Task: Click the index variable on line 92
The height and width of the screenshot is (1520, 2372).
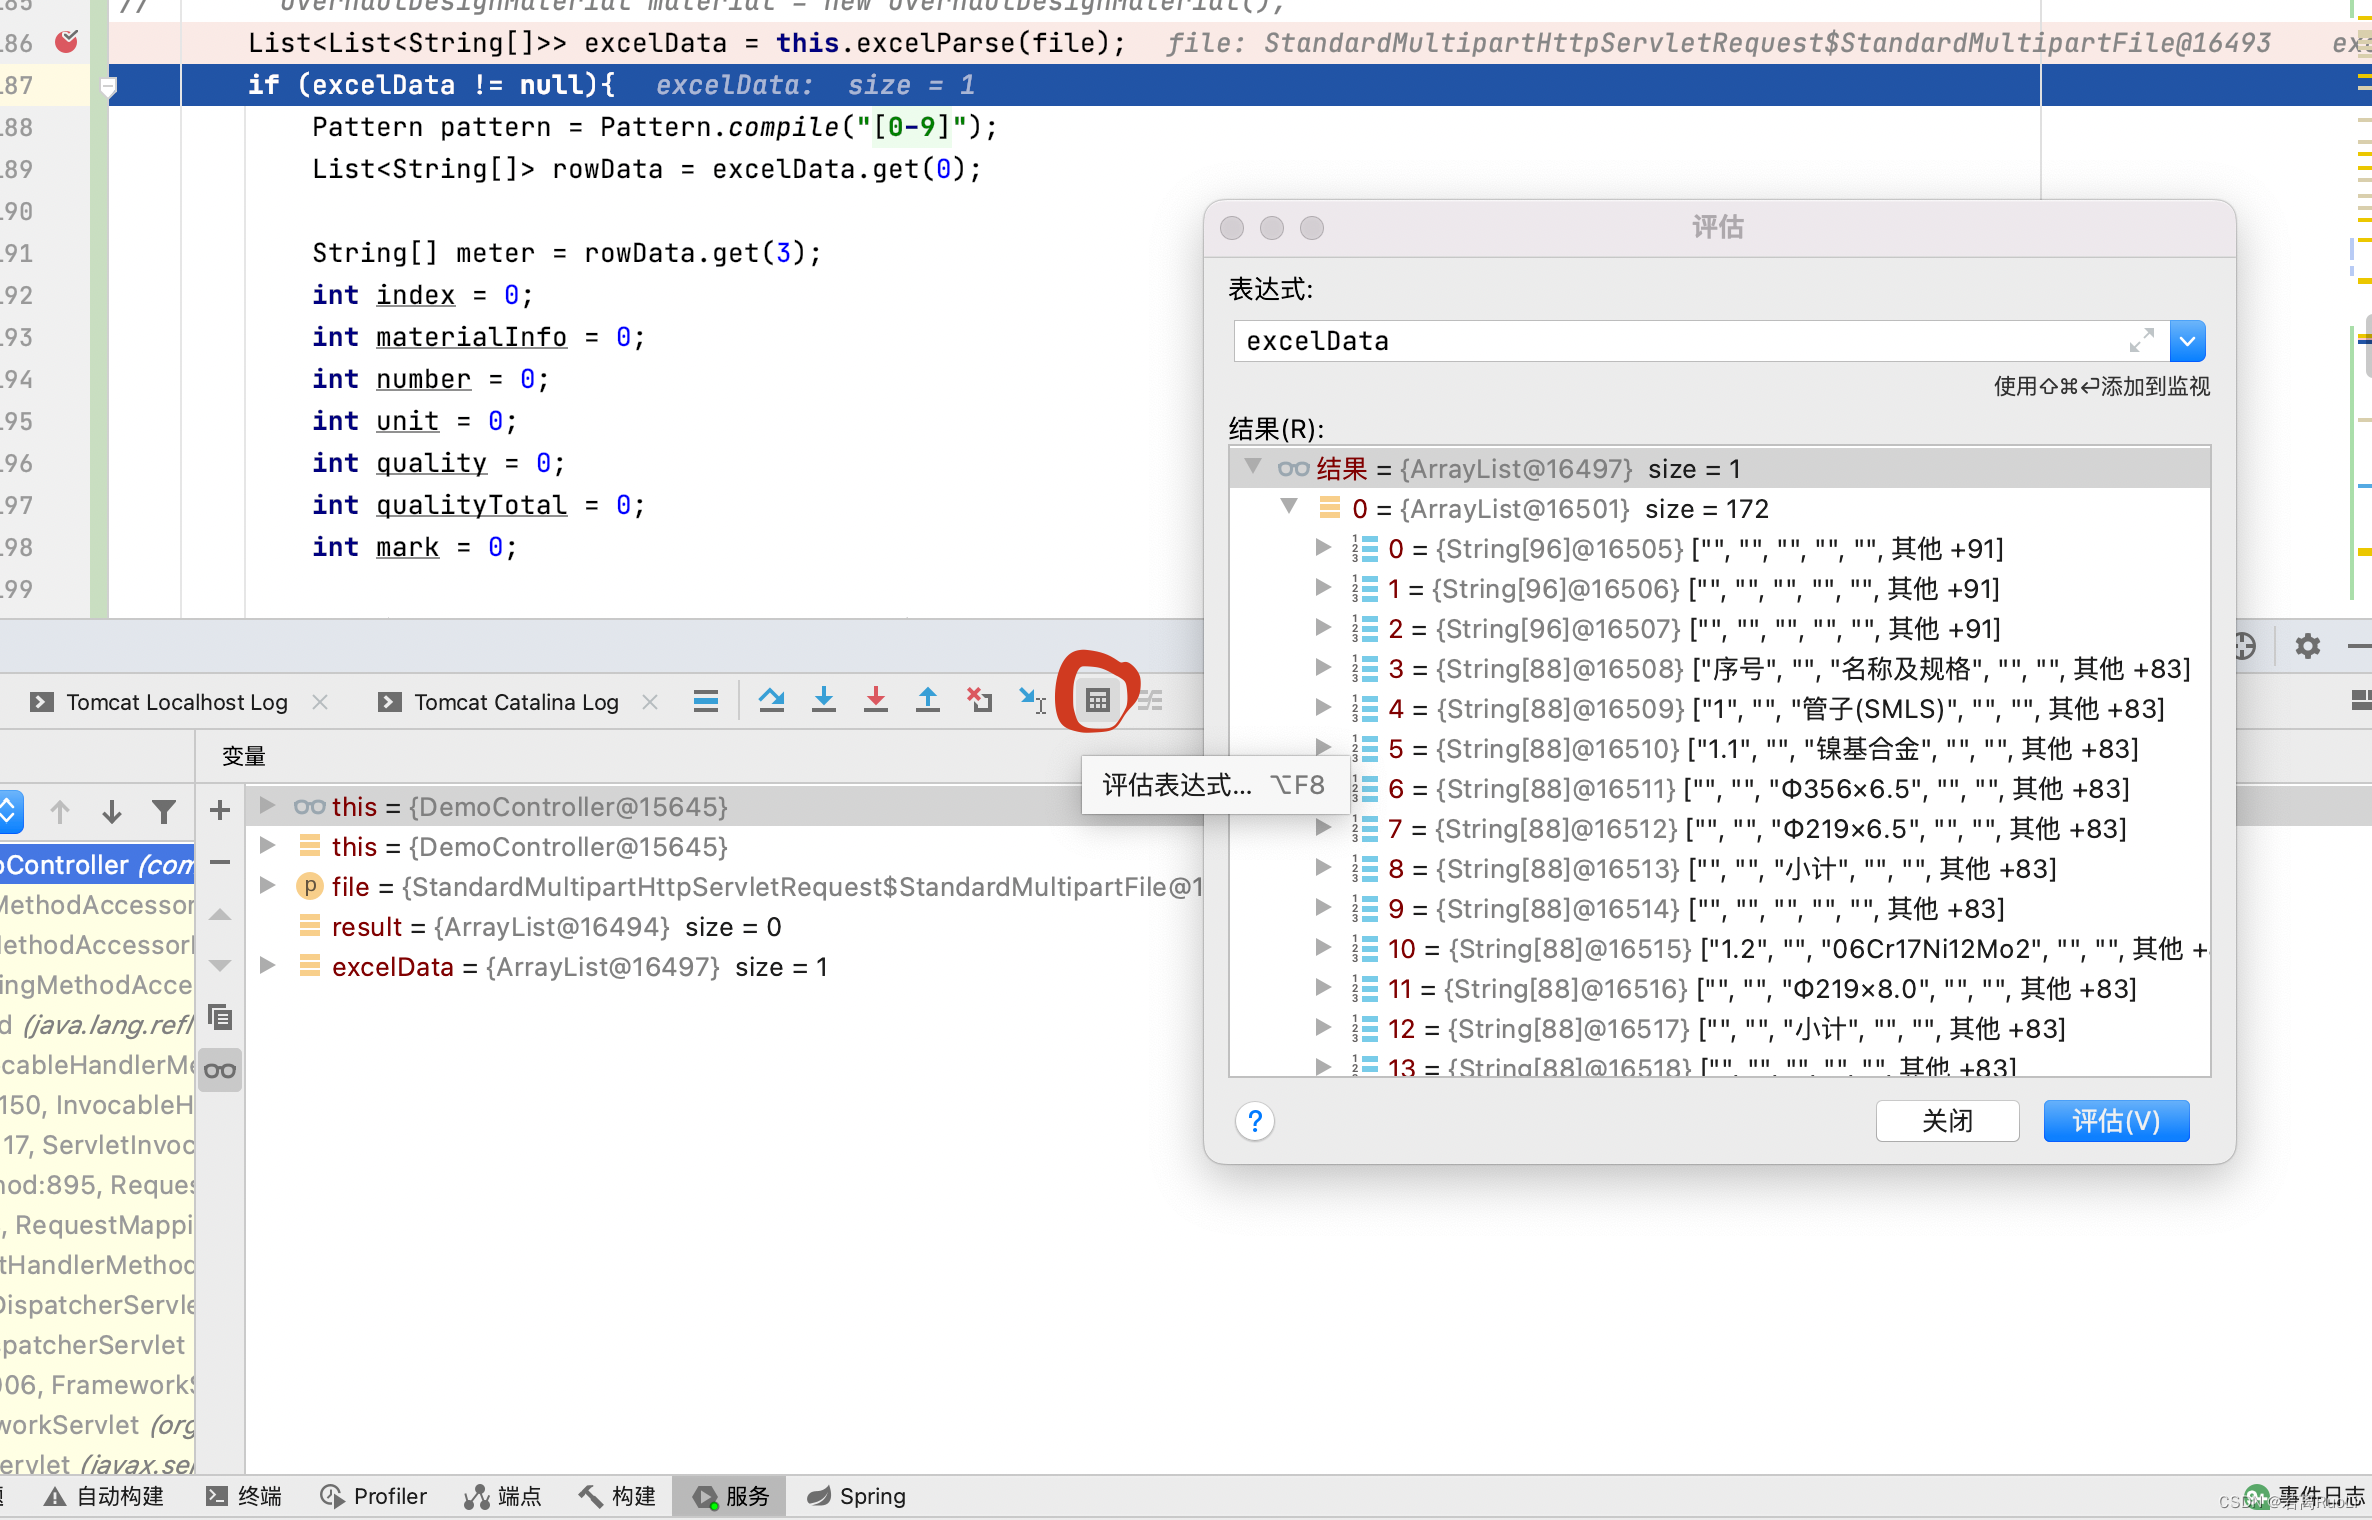Action: (415, 295)
